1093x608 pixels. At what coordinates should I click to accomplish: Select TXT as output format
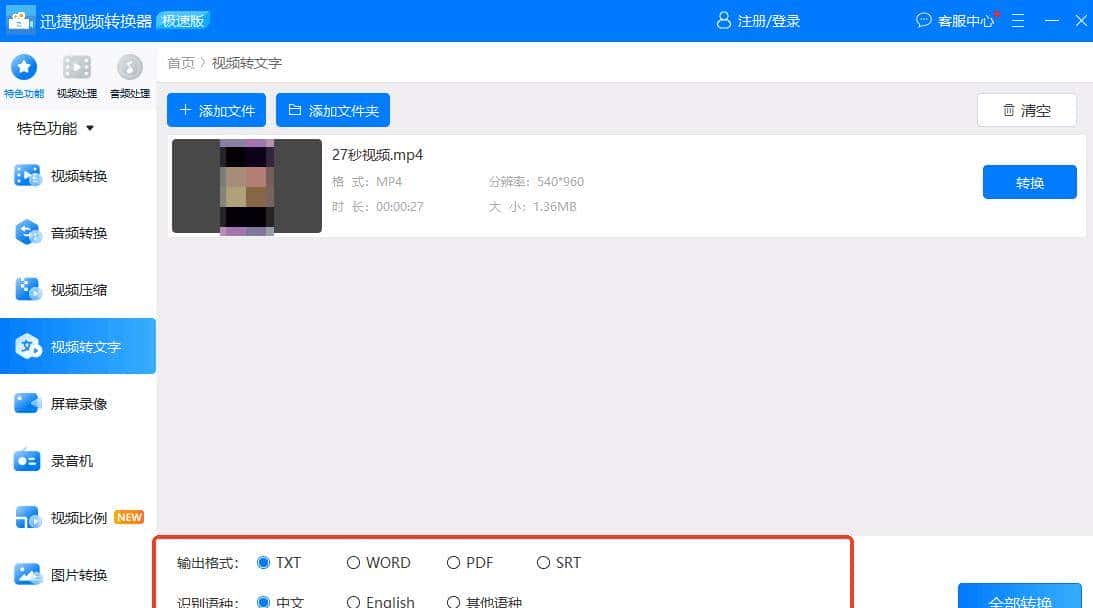pyautogui.click(x=265, y=562)
